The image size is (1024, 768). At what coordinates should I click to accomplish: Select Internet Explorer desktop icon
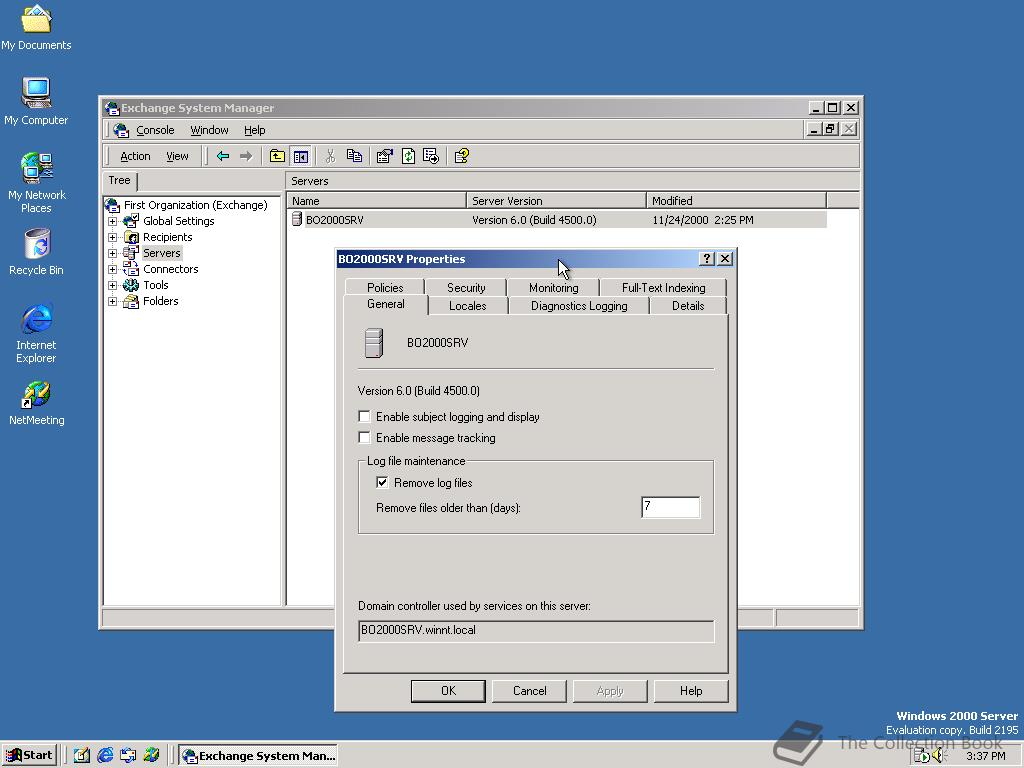tap(36, 333)
